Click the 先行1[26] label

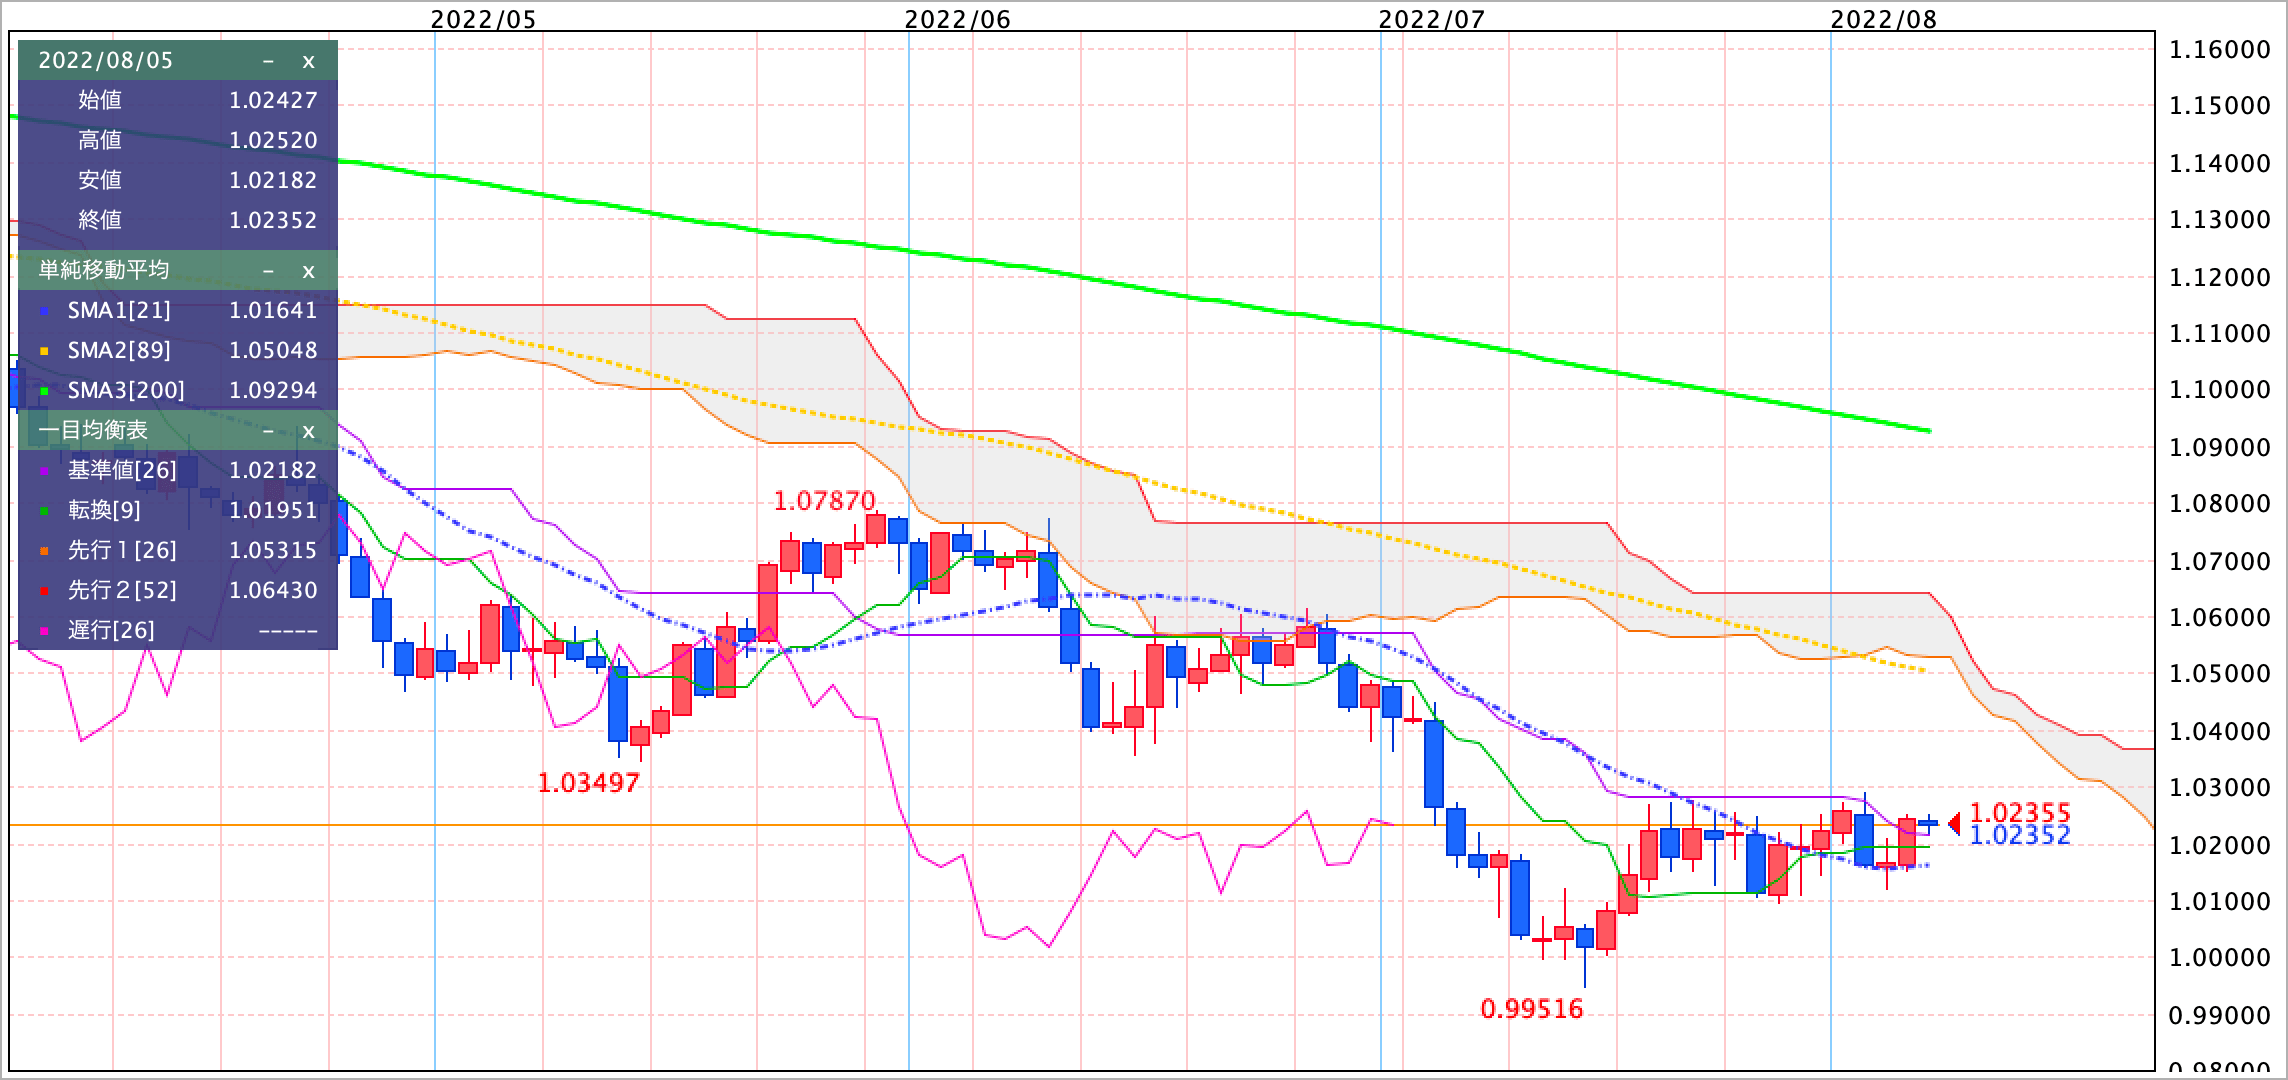122,550
